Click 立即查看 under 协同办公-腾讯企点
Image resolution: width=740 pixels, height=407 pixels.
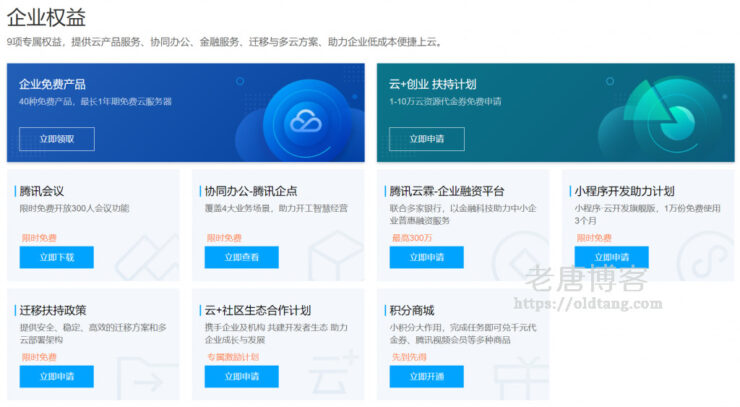pyautogui.click(x=242, y=257)
